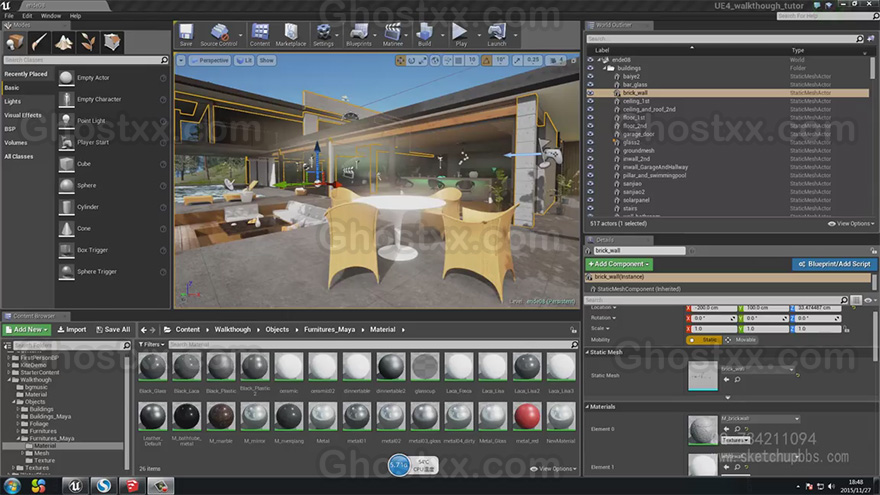Activate translate gizmo tool in viewport
The width and height of the screenshot is (880, 495).
point(400,61)
